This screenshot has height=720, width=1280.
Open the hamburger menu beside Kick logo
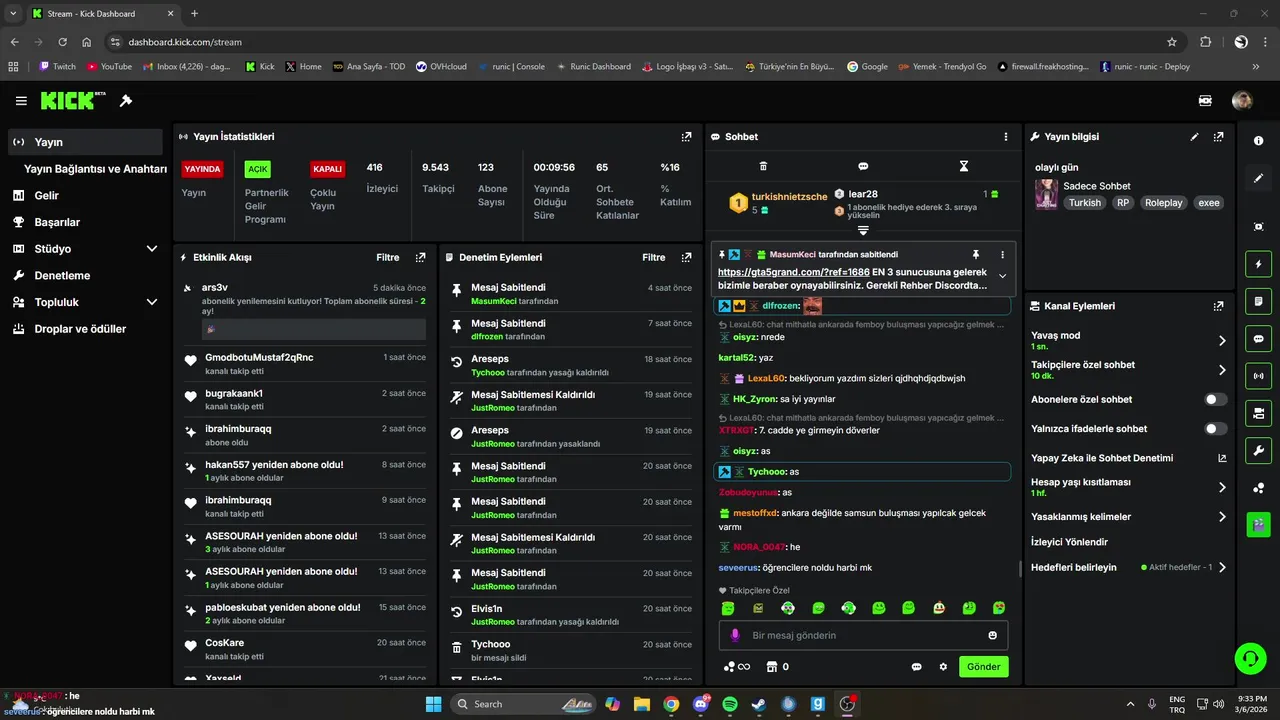[21, 101]
